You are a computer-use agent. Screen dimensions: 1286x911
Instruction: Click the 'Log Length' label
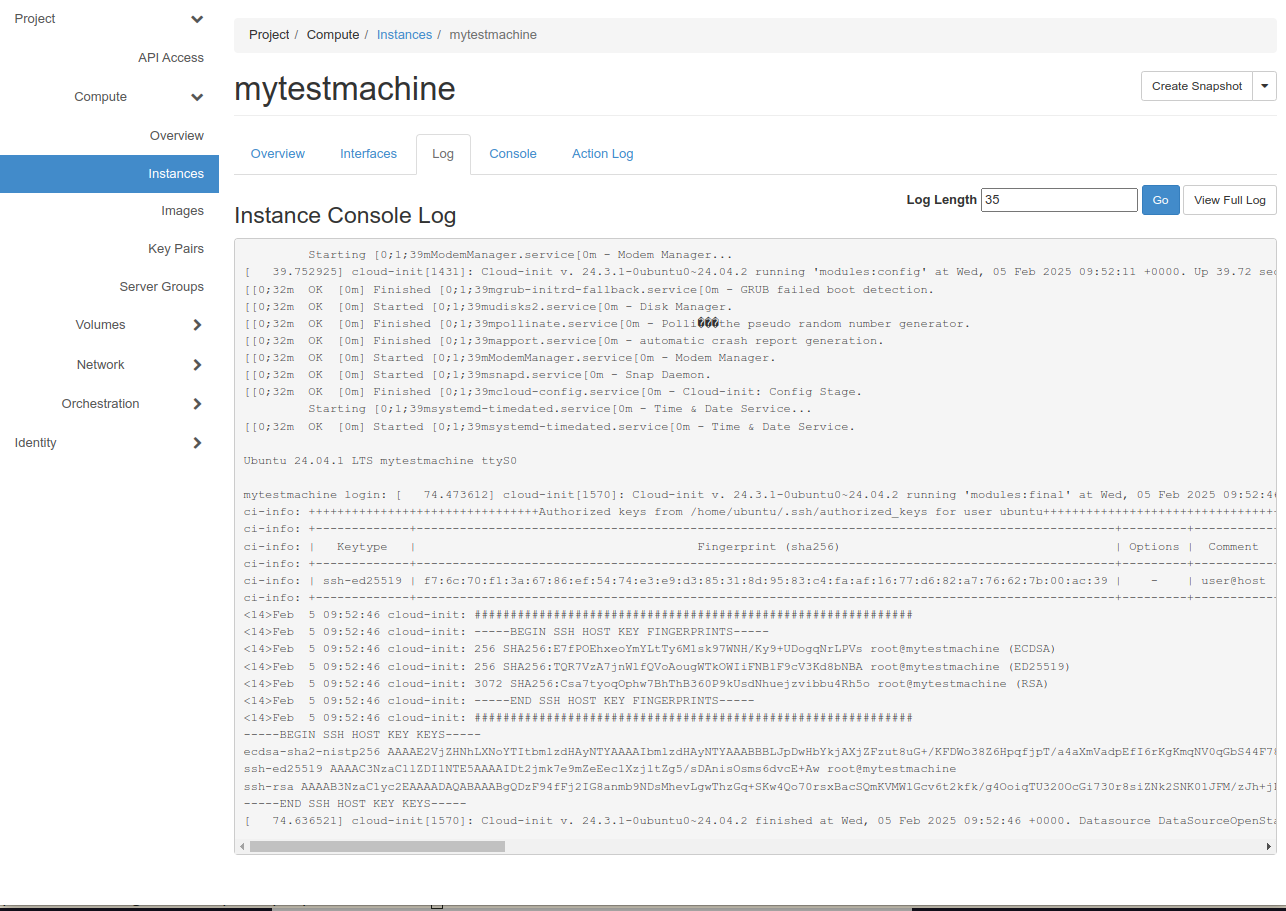click(x=941, y=200)
